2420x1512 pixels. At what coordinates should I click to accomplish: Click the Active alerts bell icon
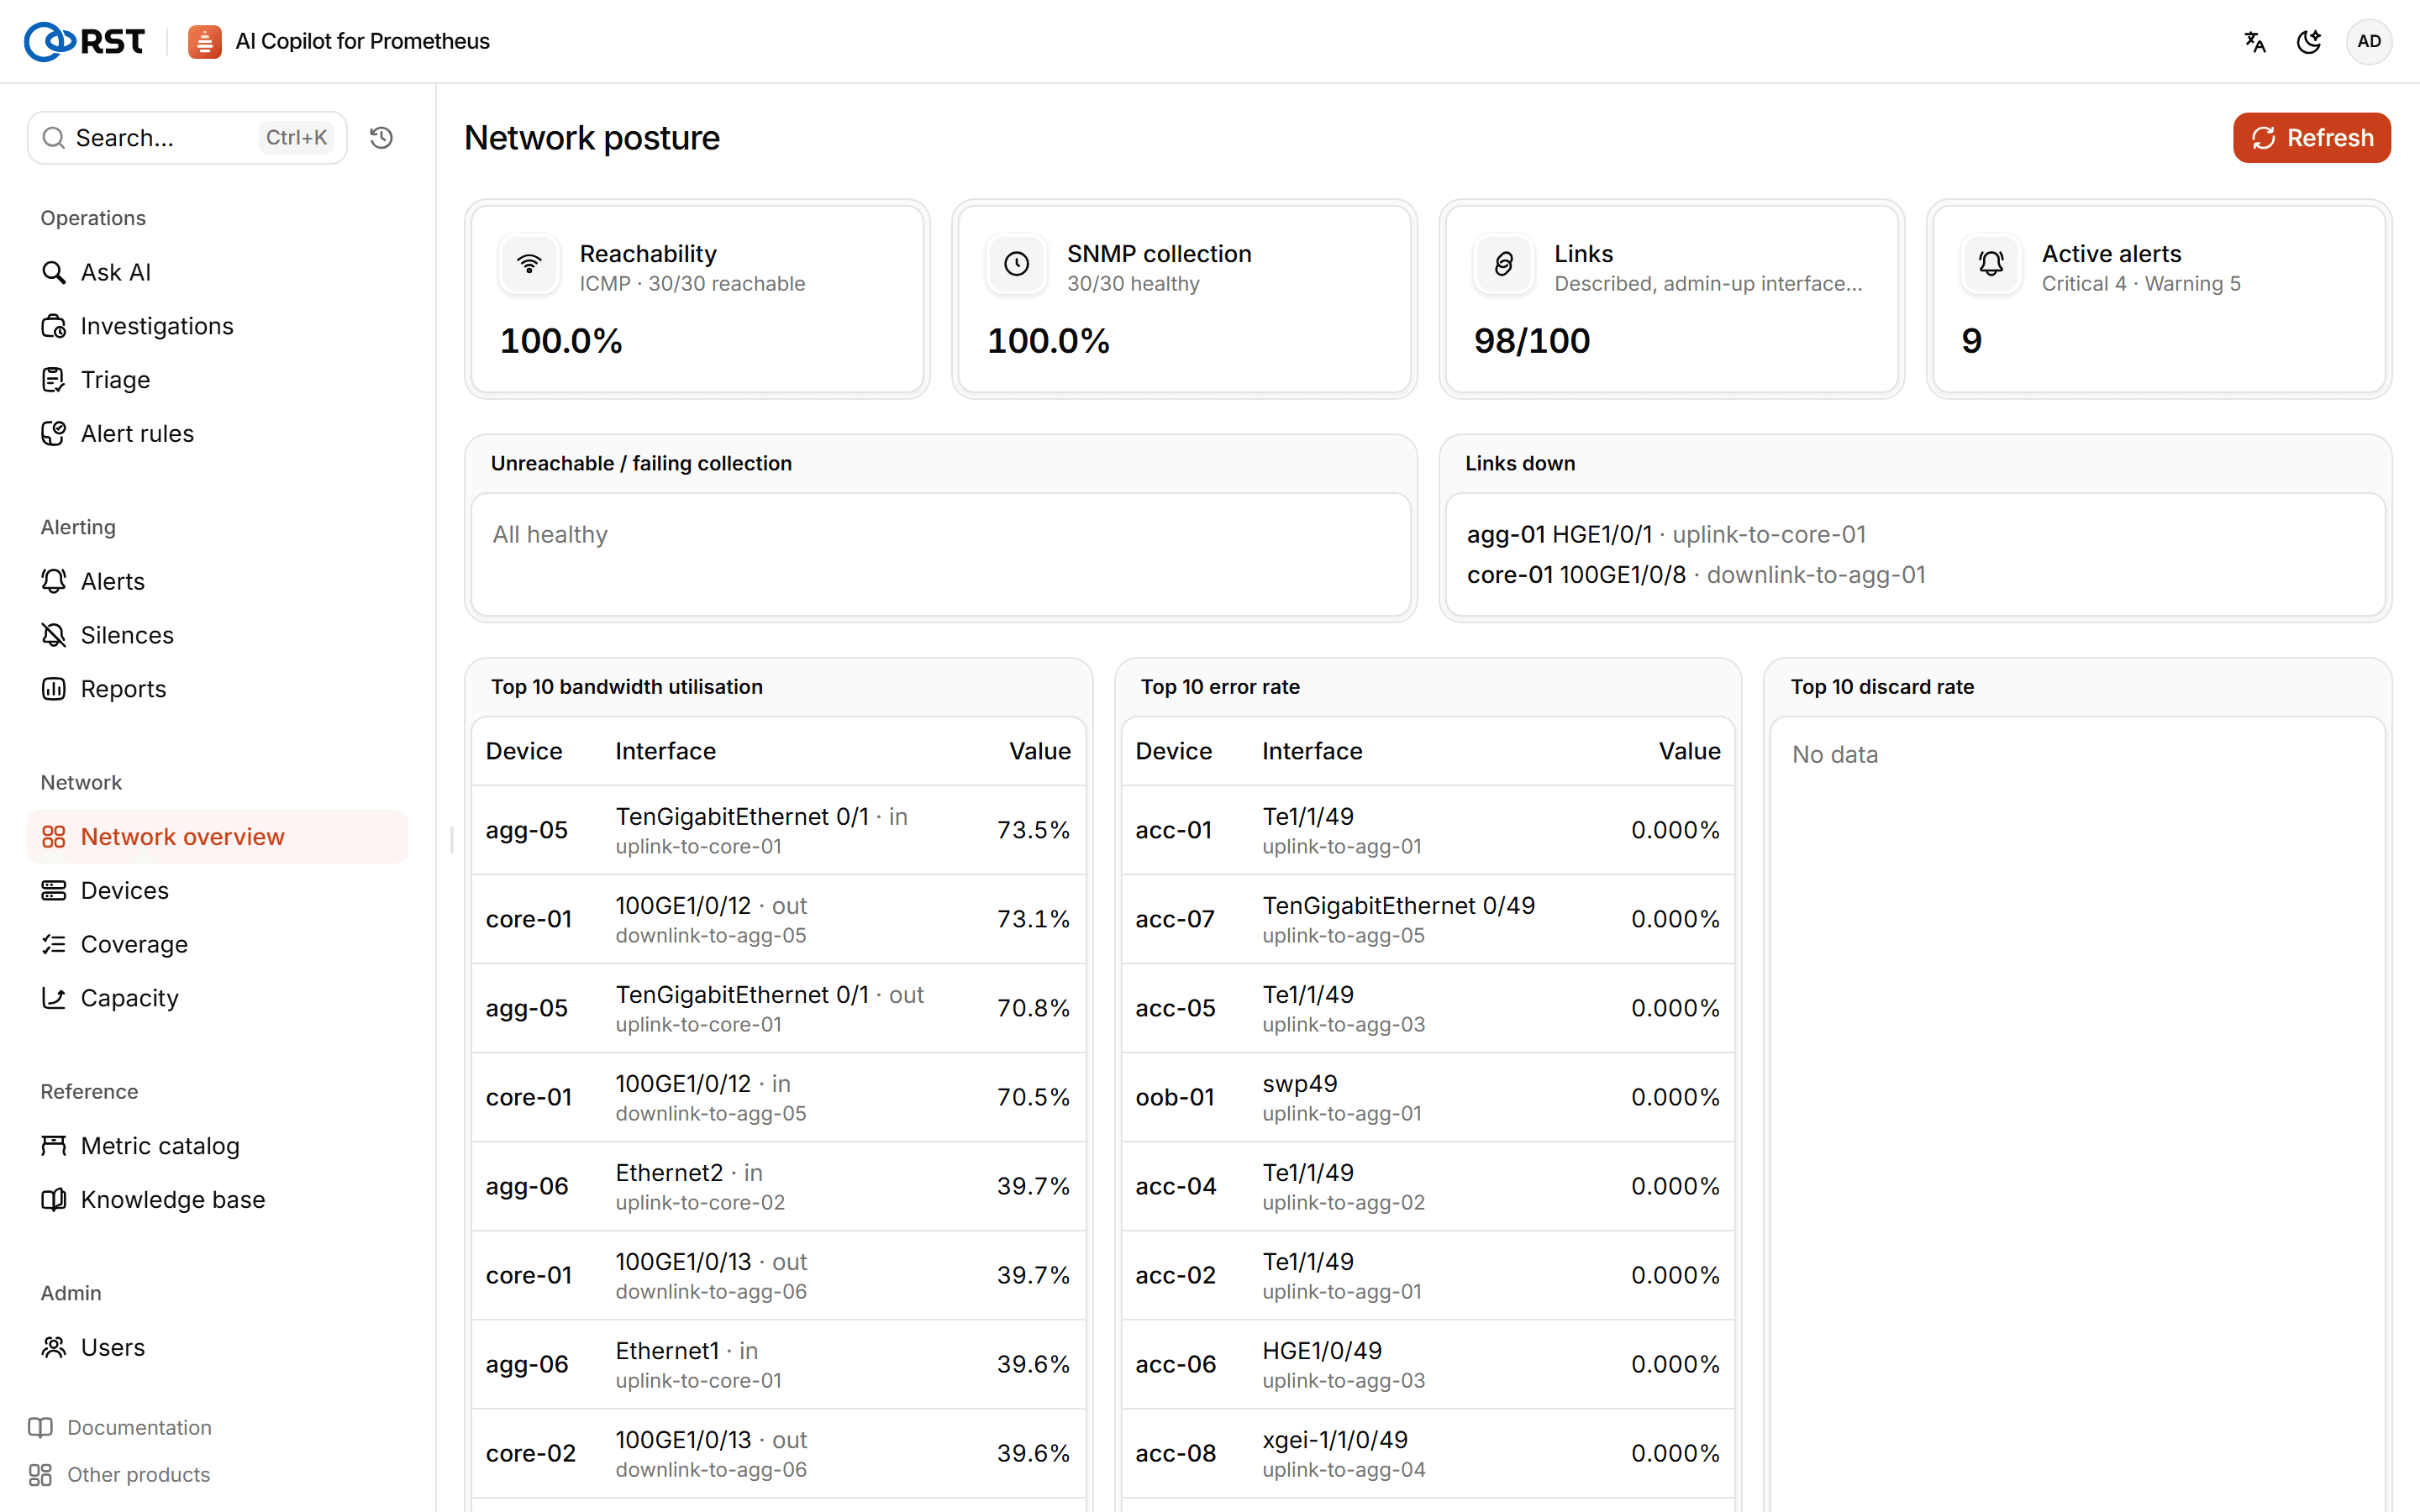tap(1991, 264)
